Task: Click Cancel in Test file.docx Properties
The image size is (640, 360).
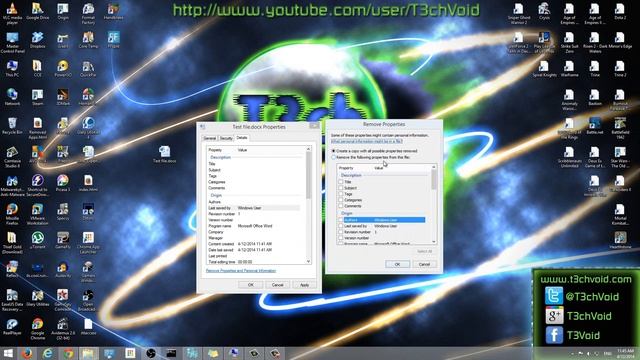Action: (278, 285)
